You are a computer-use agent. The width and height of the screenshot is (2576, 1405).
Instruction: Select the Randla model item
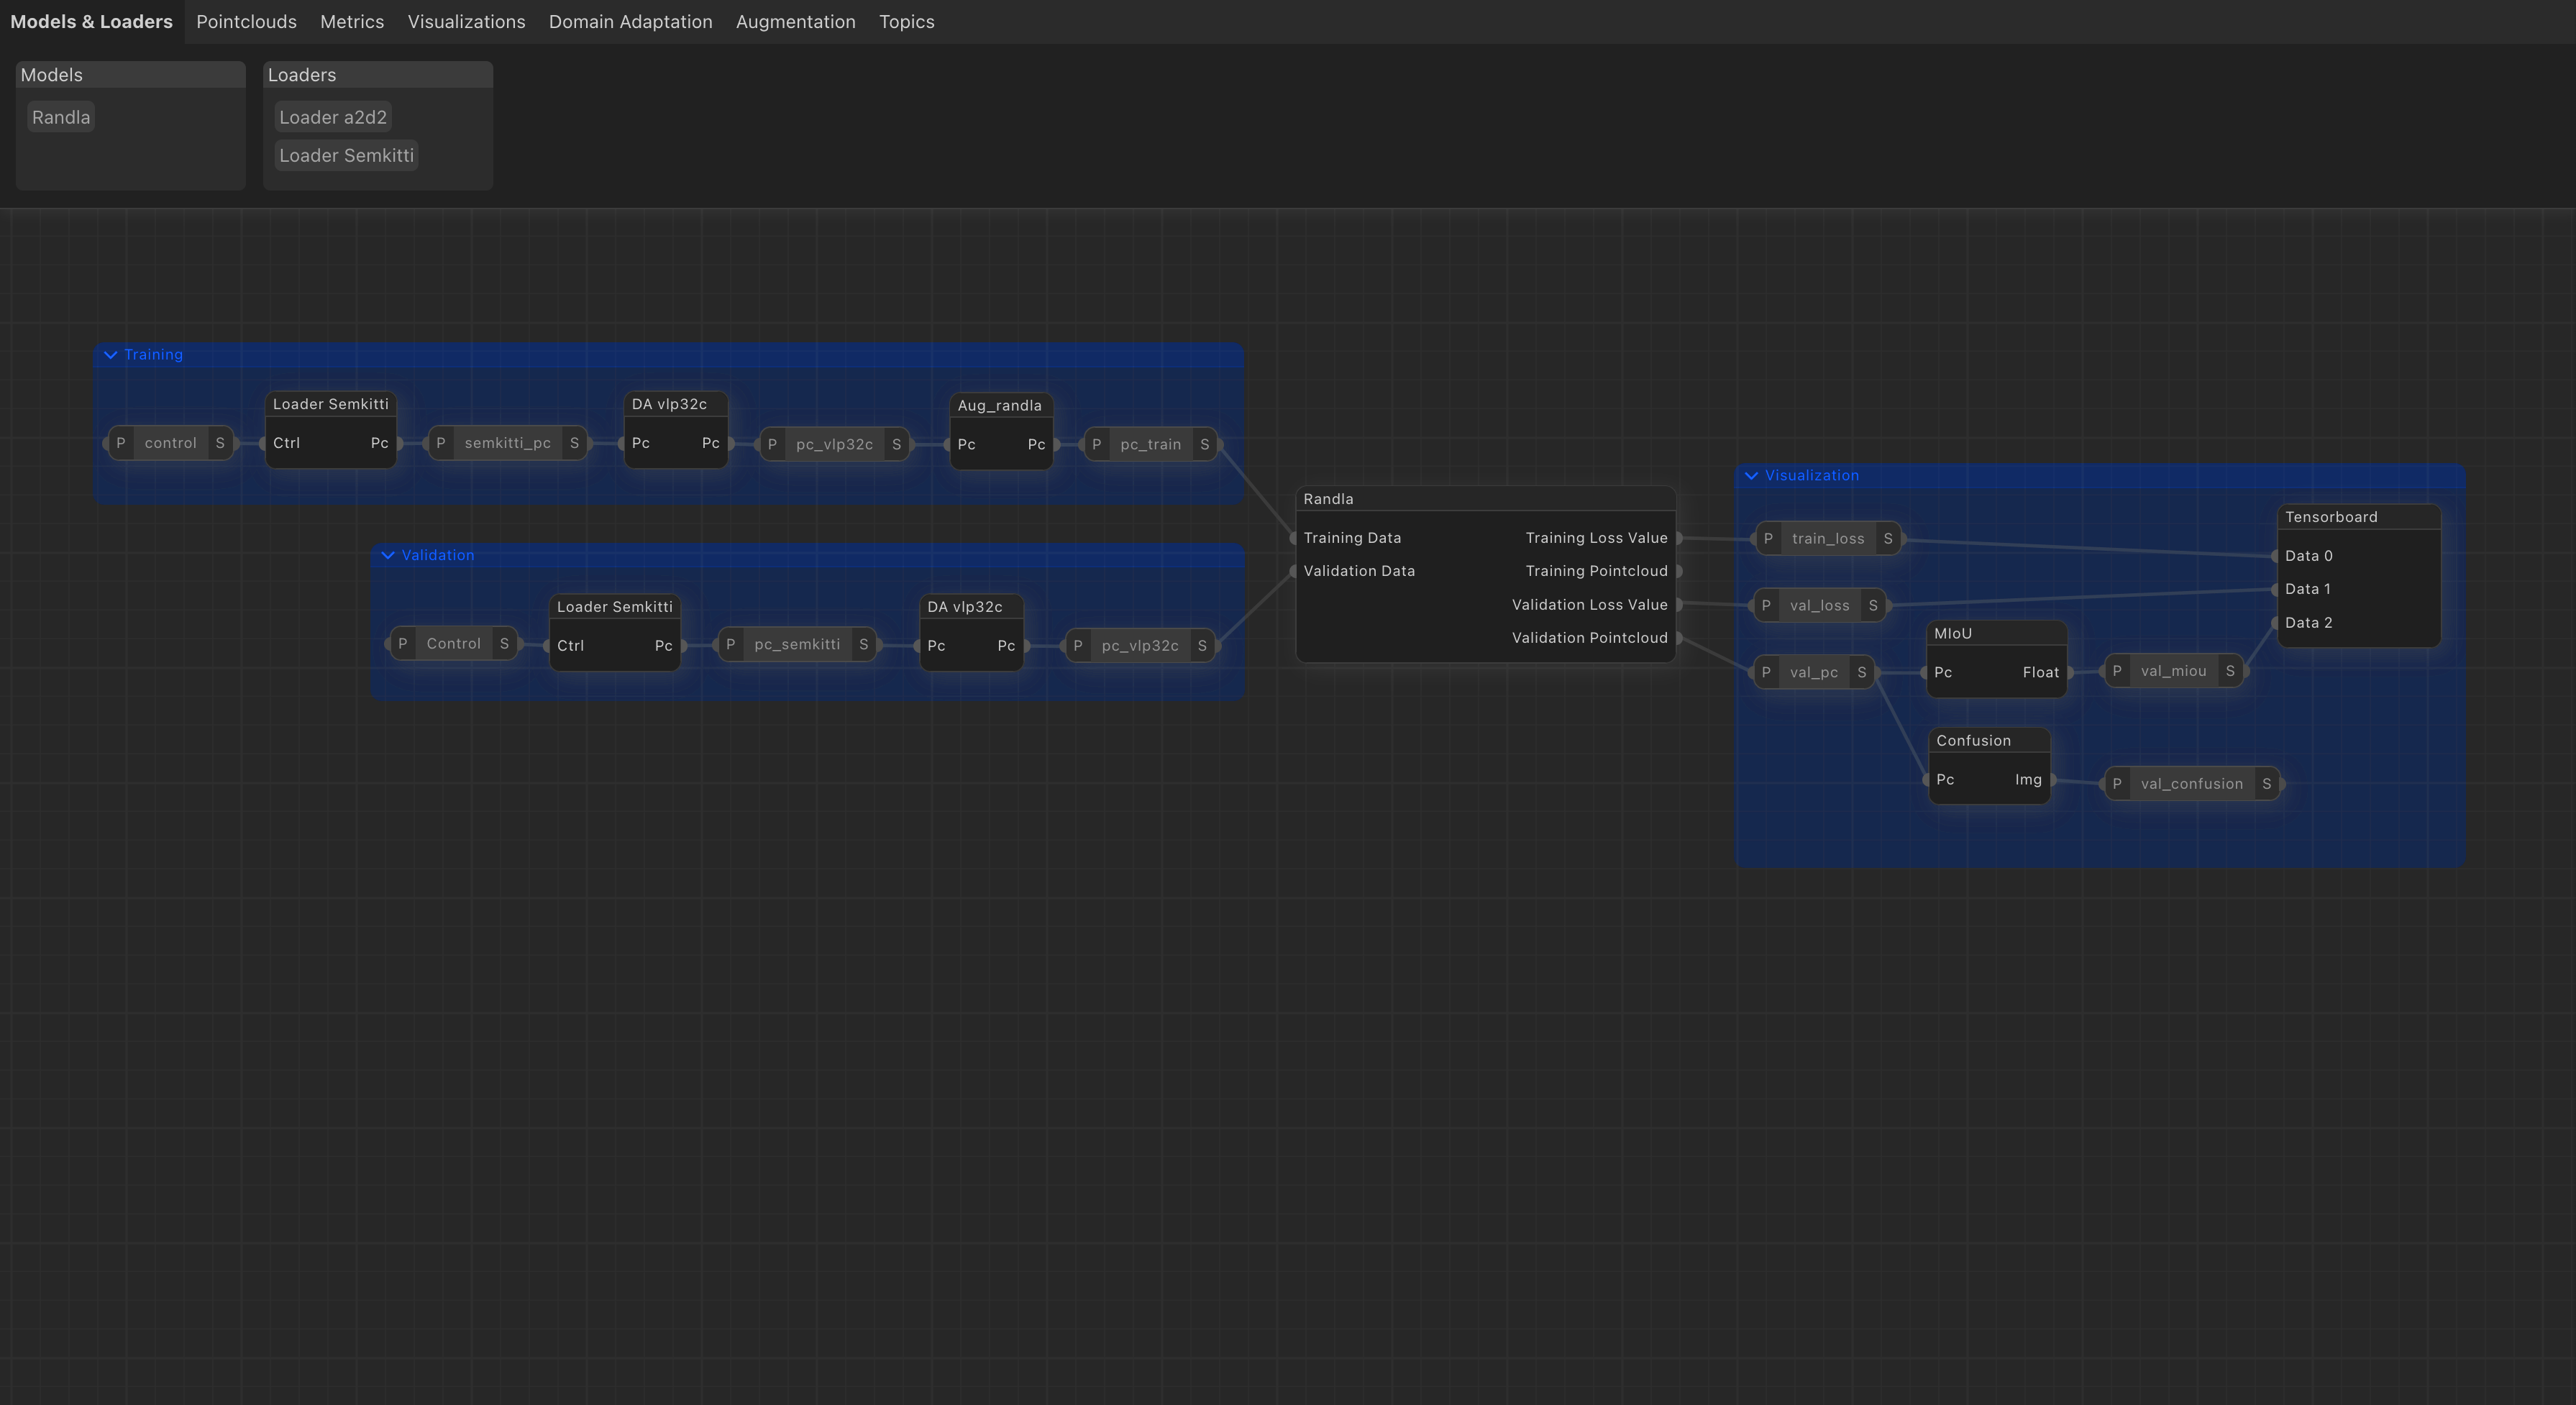tap(61, 118)
